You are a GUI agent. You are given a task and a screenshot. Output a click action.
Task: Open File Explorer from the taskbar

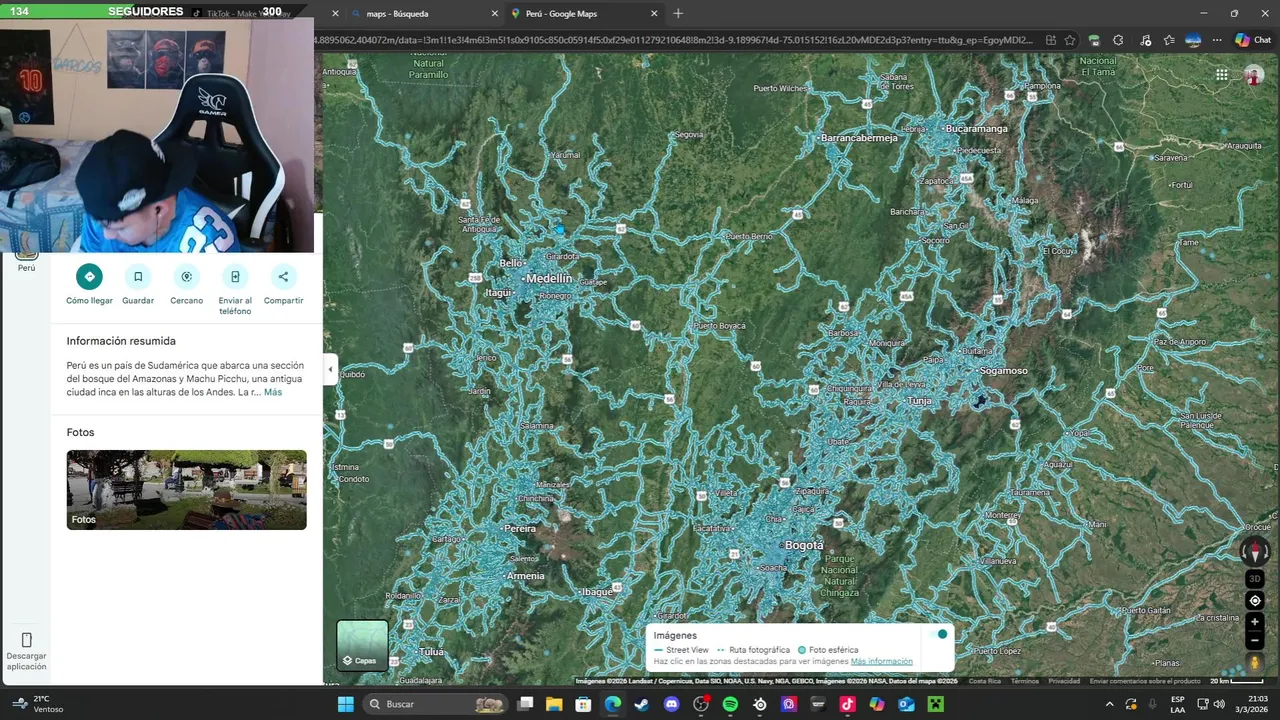554,704
